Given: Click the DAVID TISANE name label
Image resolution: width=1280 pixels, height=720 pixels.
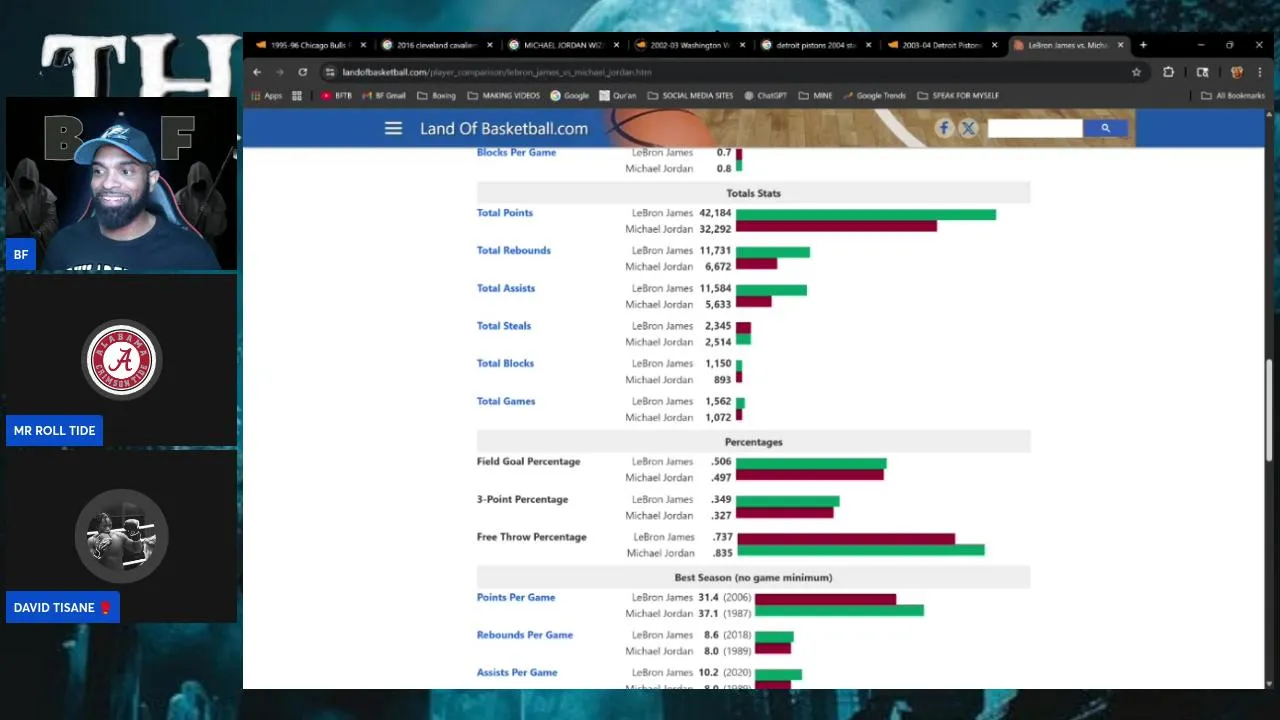Looking at the screenshot, I should 62,608.
